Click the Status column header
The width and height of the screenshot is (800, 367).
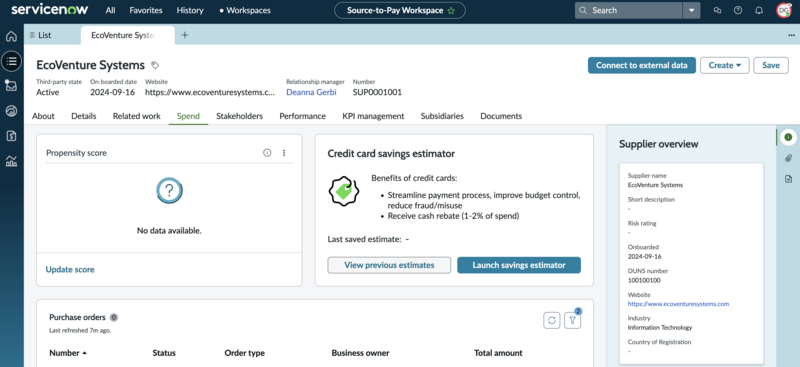coord(164,353)
